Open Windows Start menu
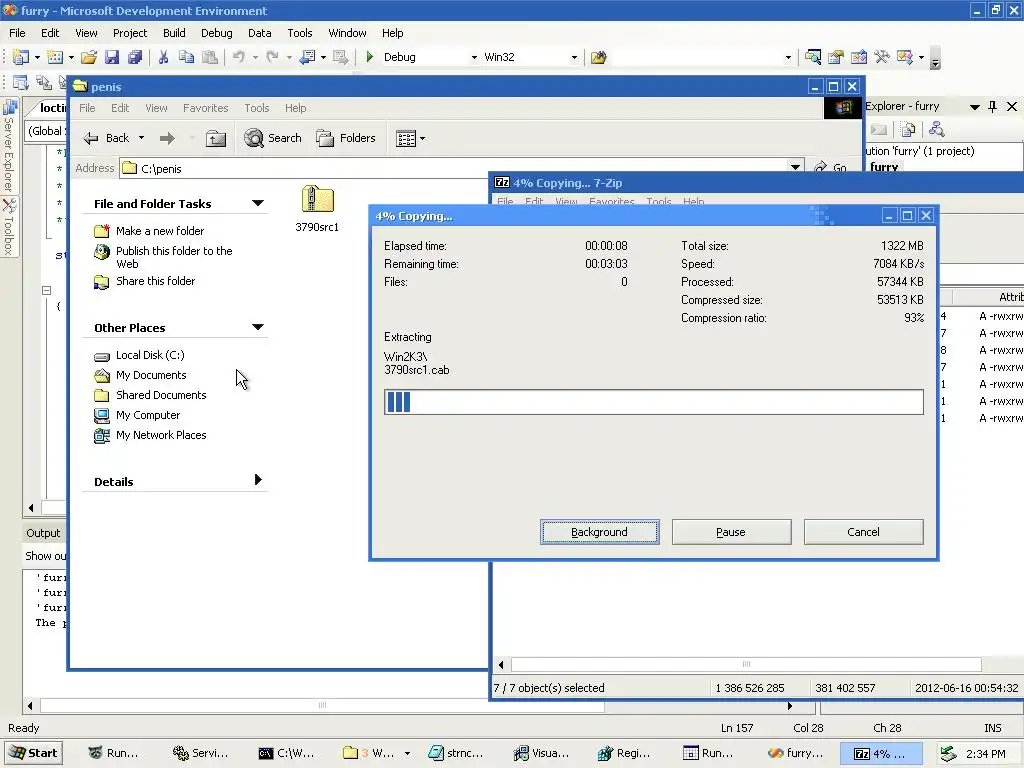This screenshot has height=768, width=1024. 34,753
